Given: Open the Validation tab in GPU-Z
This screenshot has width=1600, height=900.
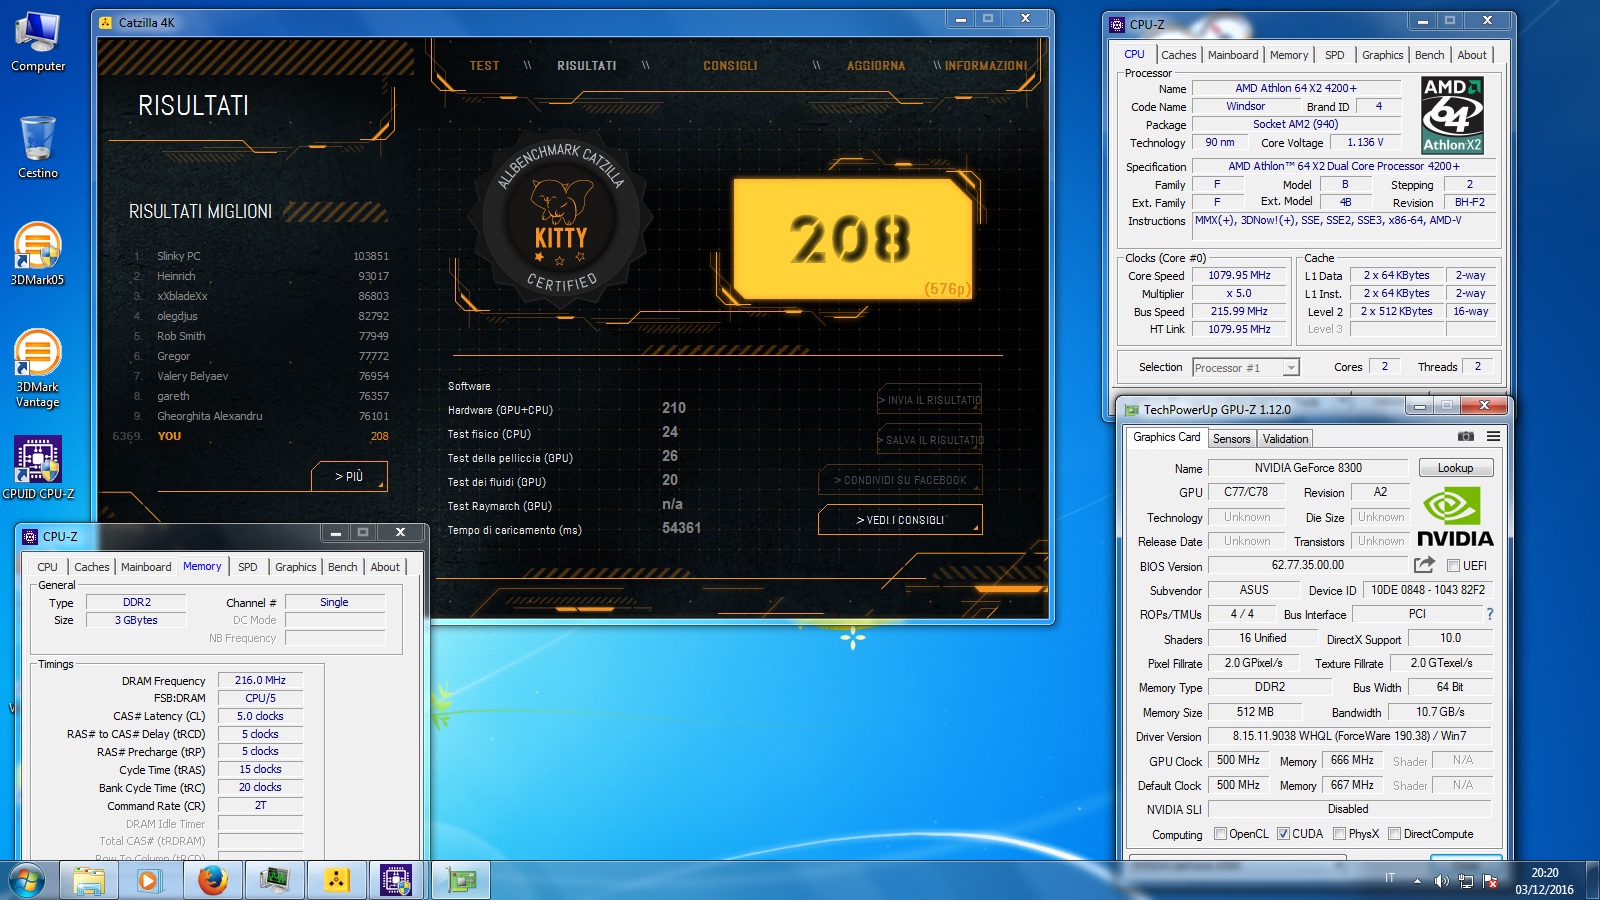Looking at the screenshot, I should point(1285,439).
